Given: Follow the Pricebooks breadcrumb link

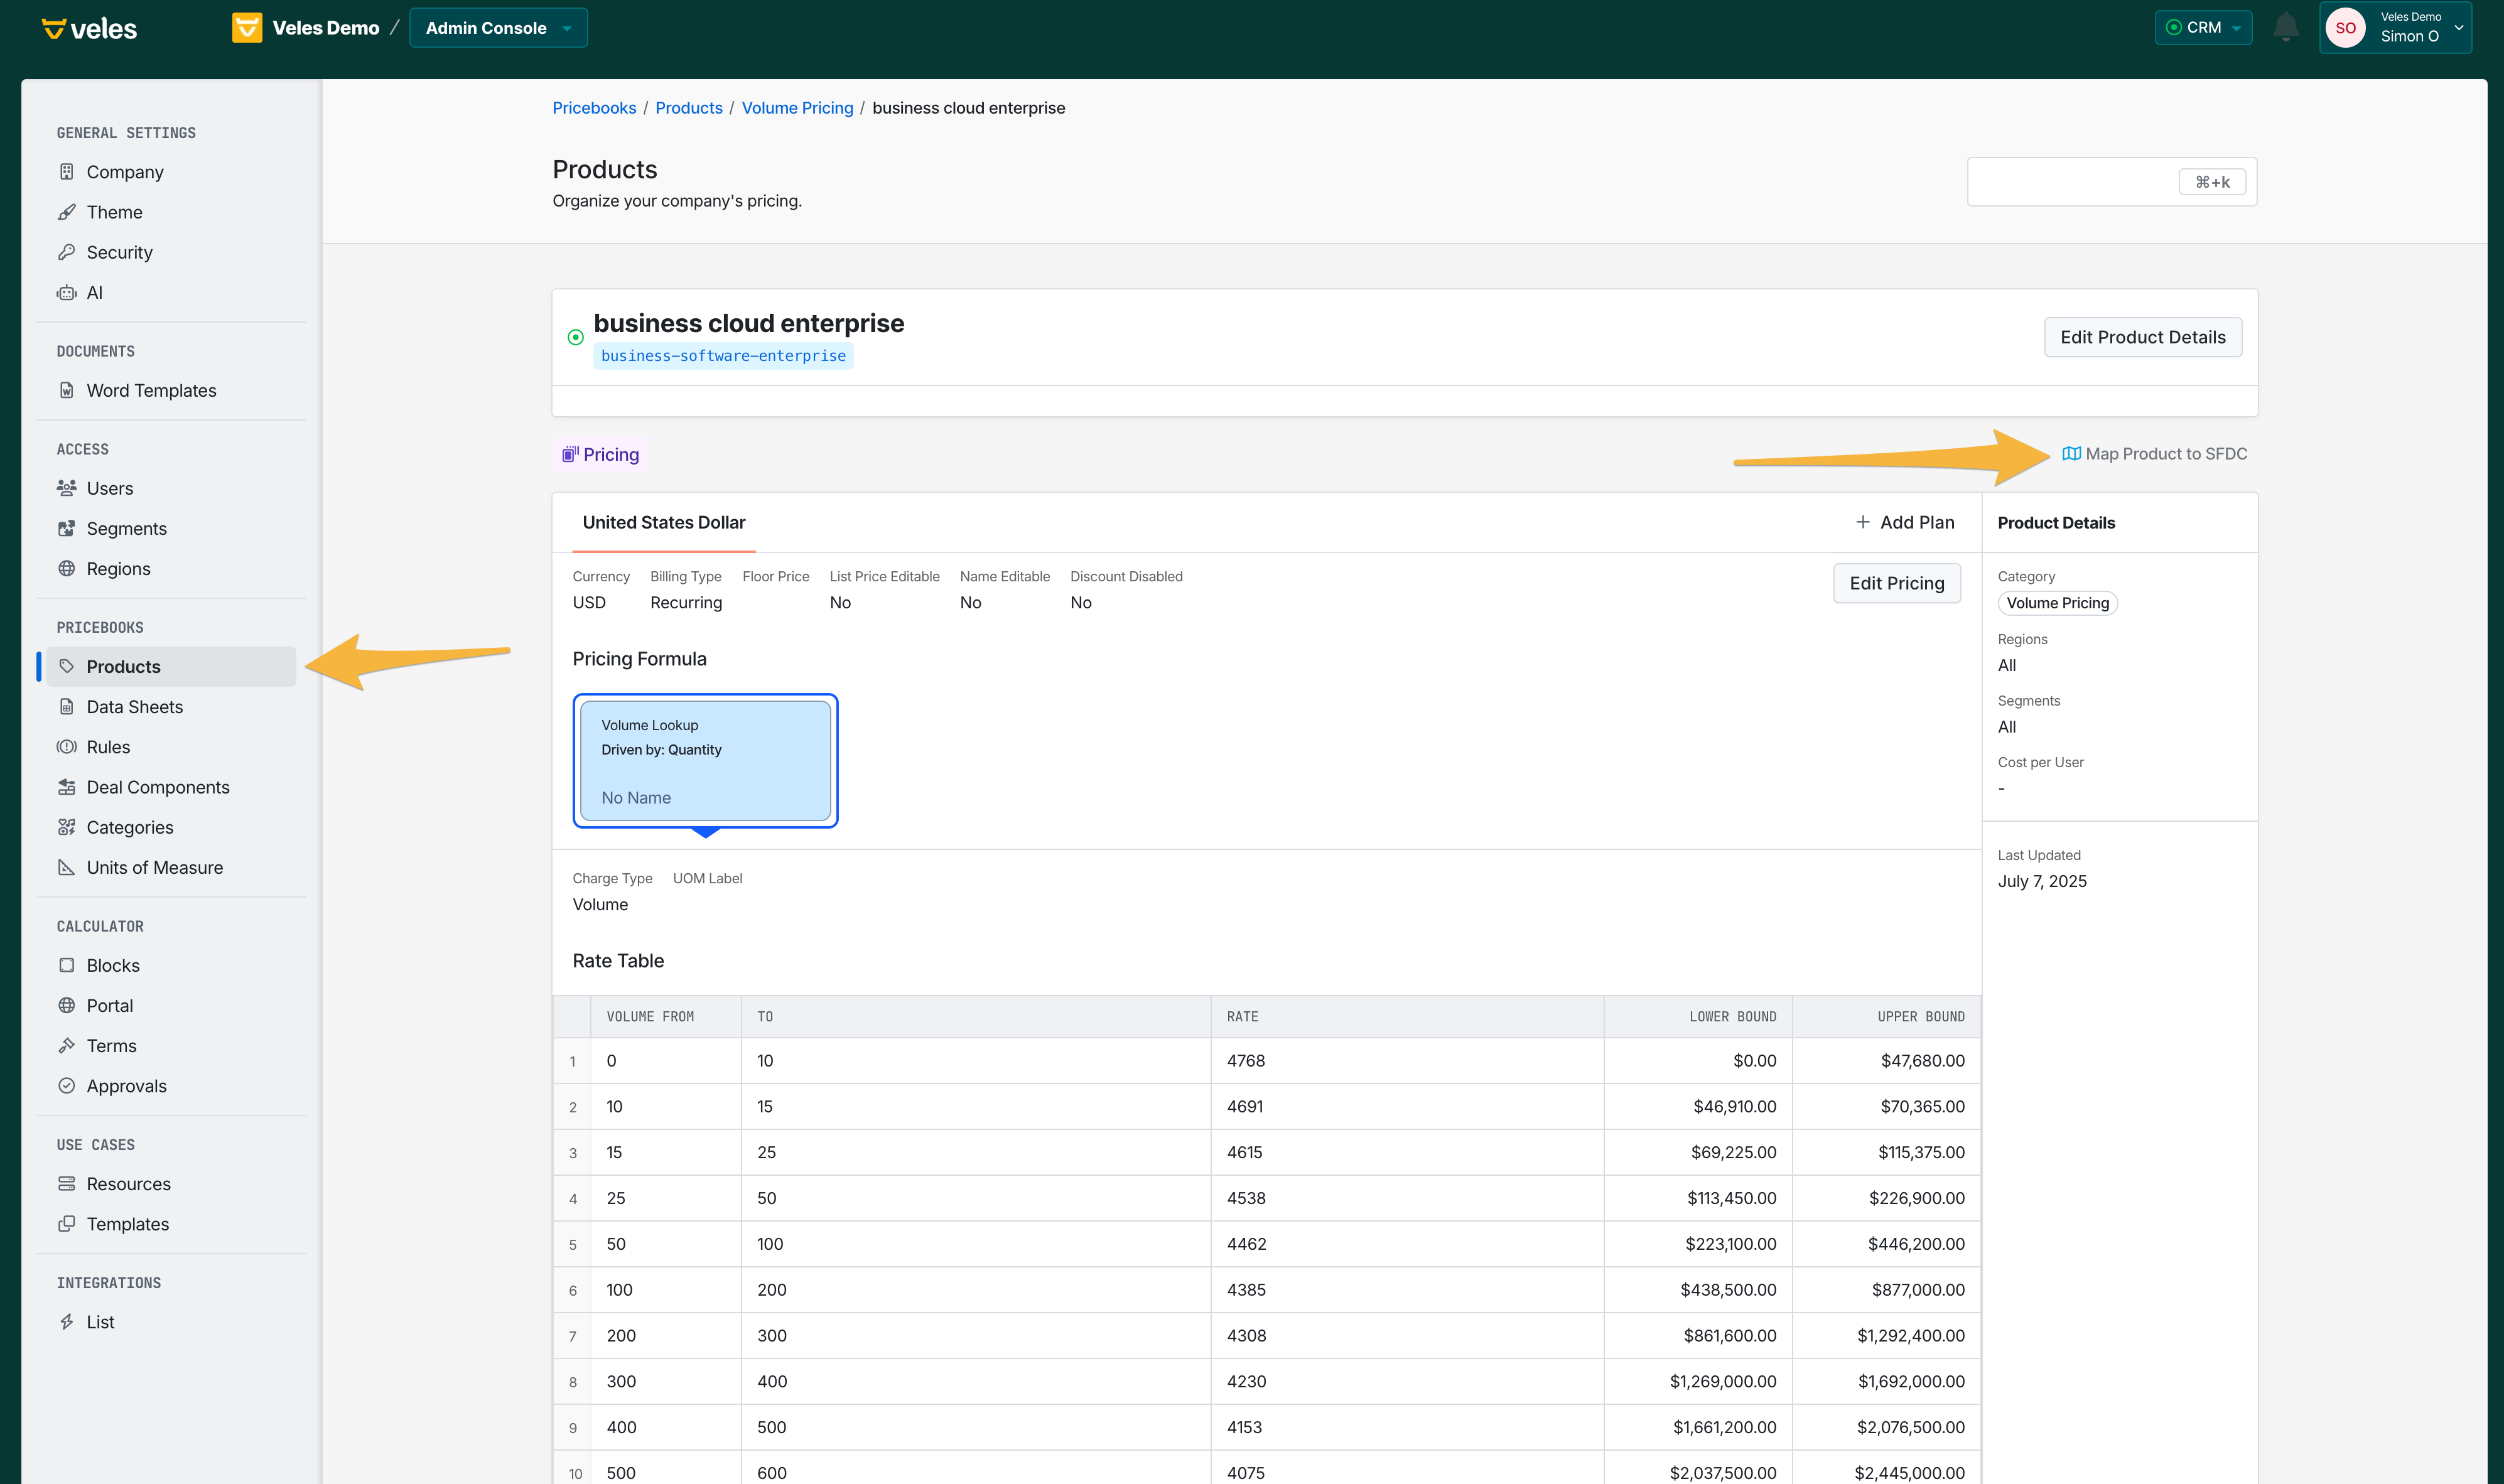Looking at the screenshot, I should pyautogui.click(x=594, y=108).
